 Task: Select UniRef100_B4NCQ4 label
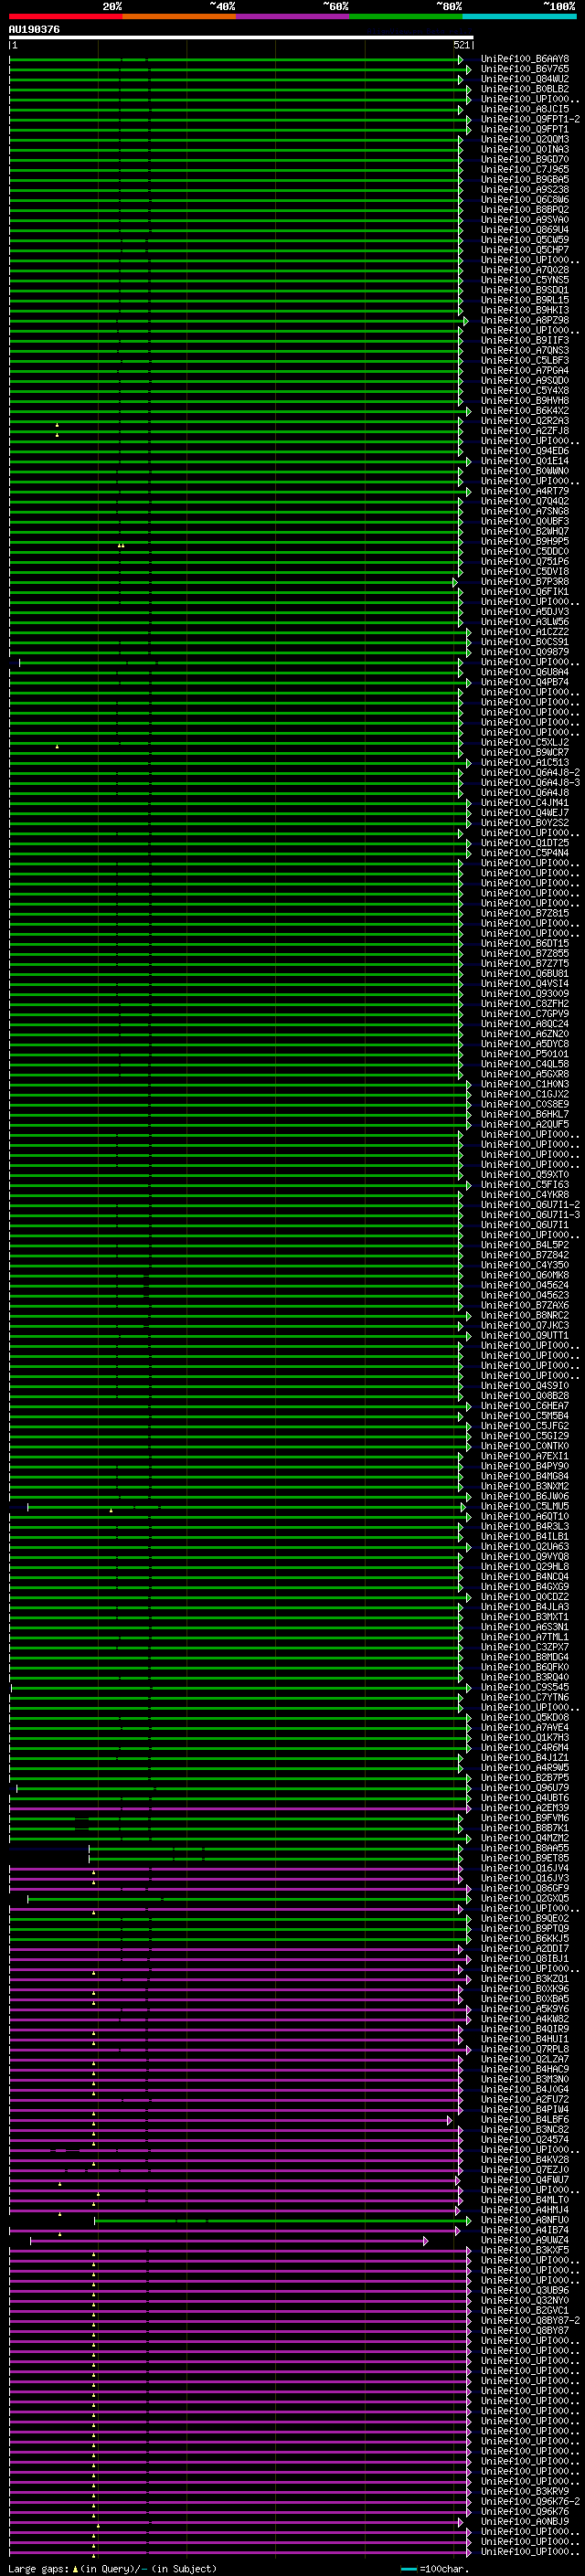tap(525, 1577)
